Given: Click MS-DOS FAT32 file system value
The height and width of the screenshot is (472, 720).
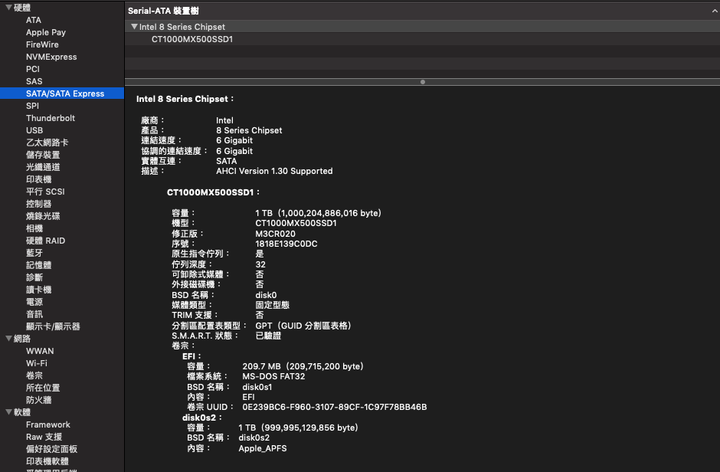Looking at the screenshot, I should point(274,376).
